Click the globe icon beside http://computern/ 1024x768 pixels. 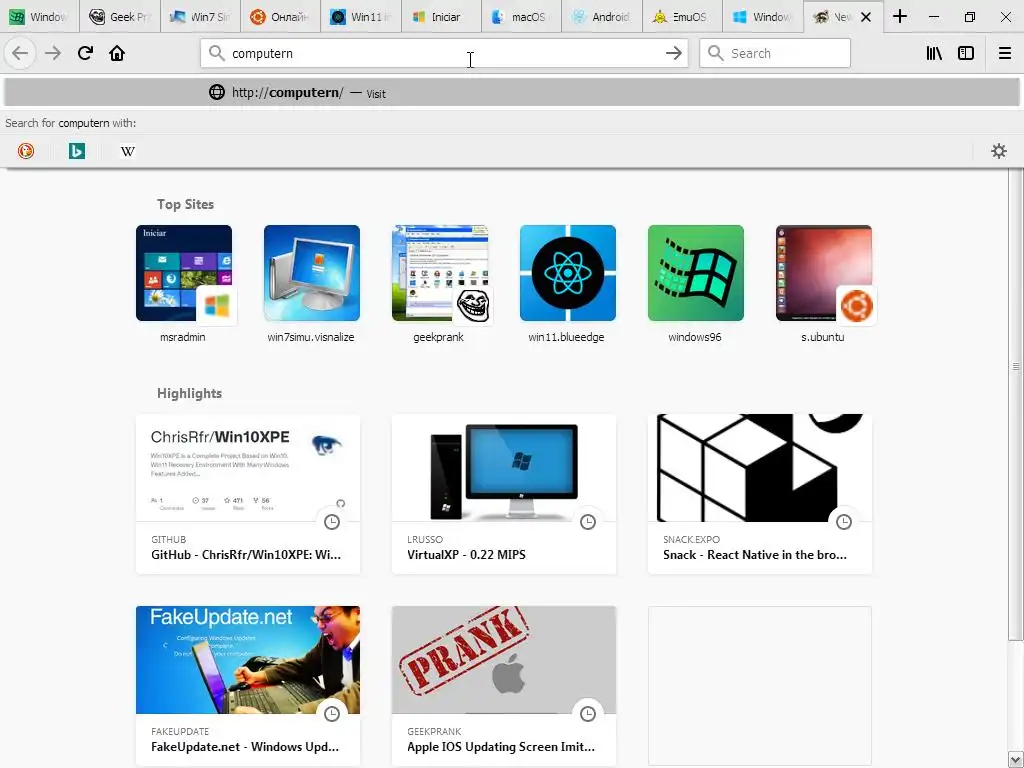[217, 92]
